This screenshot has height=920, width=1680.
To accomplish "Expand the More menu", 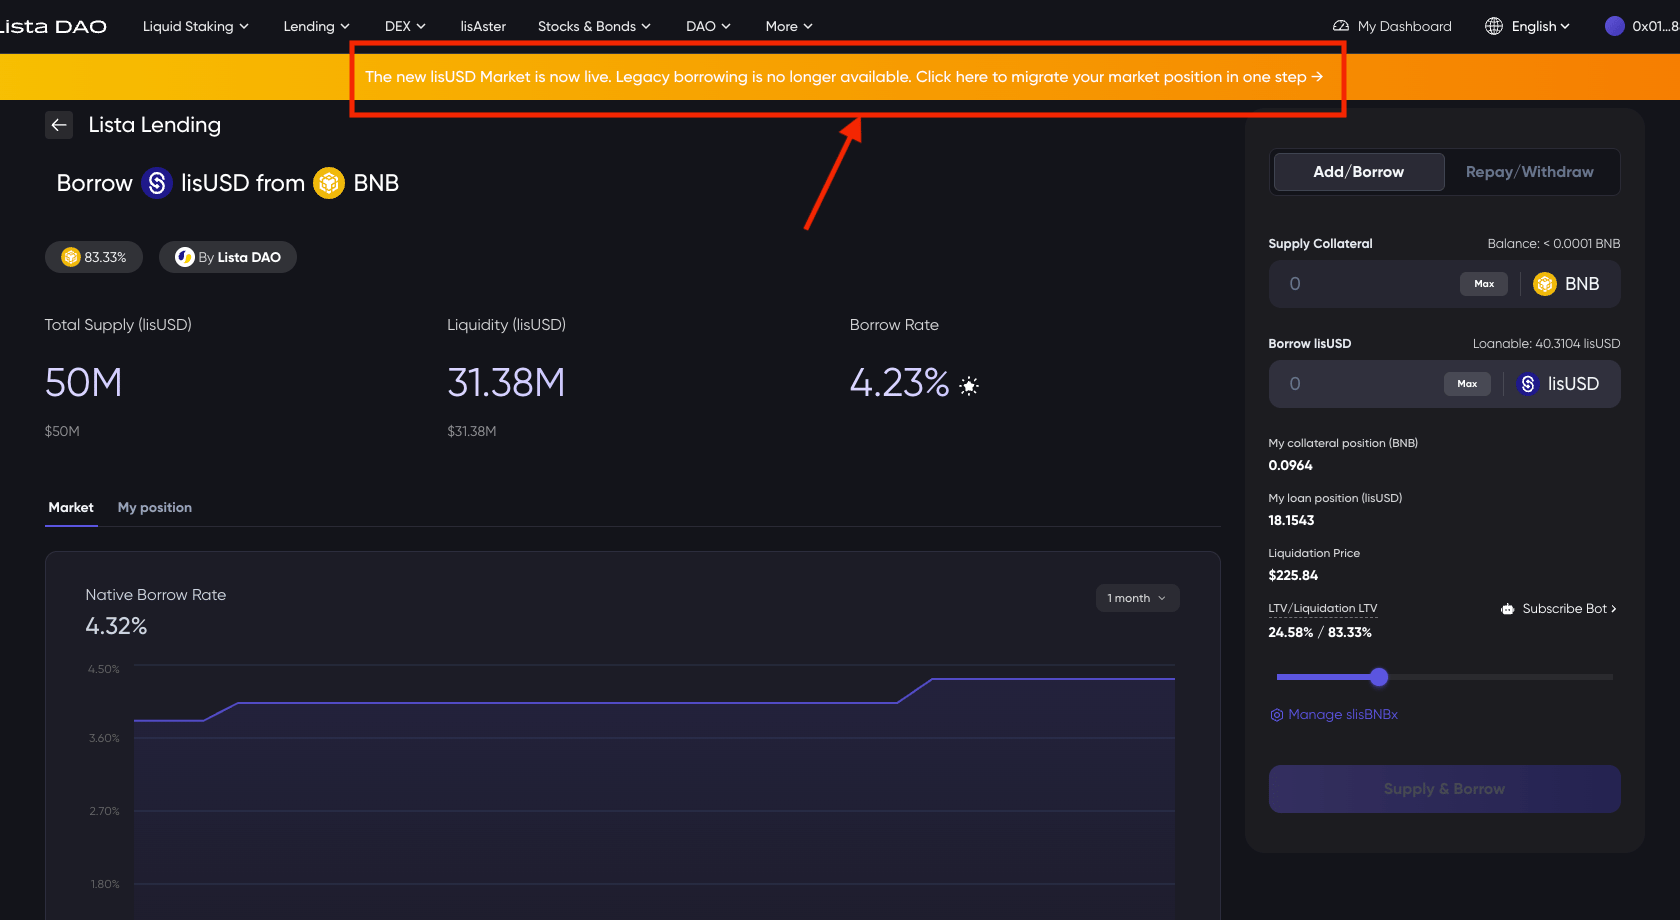I will click(x=789, y=26).
